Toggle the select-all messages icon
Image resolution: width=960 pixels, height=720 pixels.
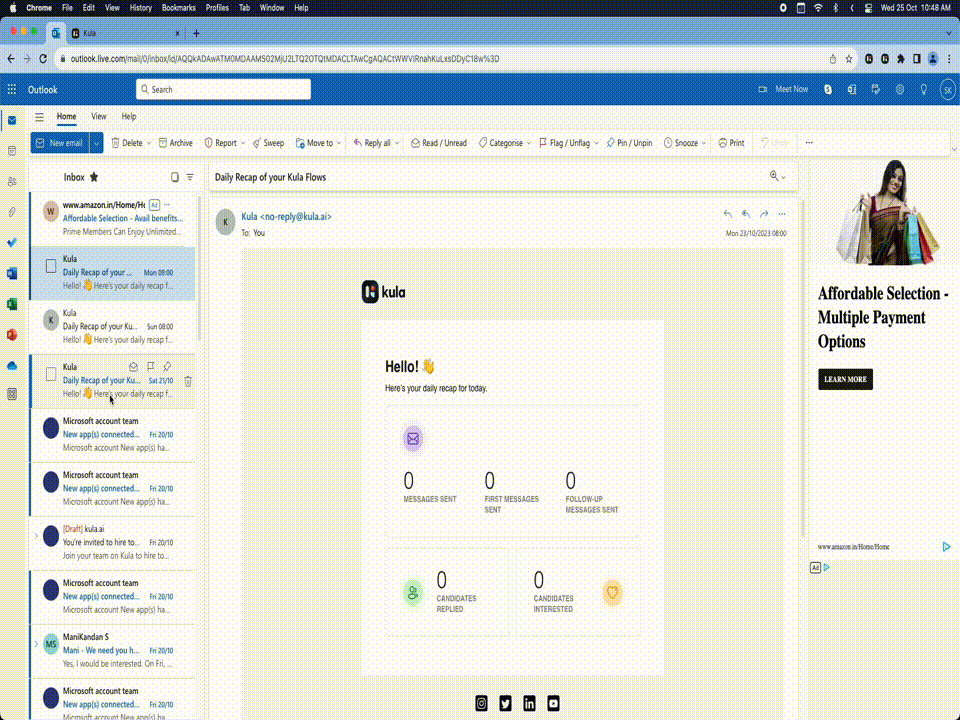(174, 177)
